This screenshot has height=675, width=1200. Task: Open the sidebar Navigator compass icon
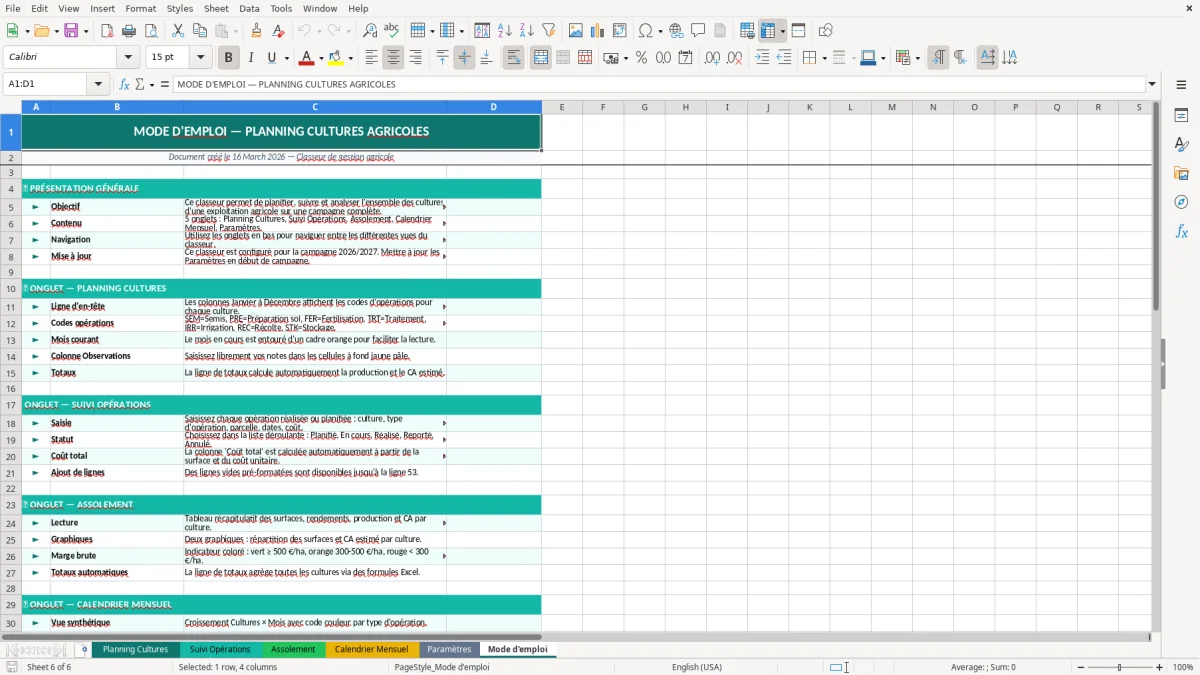[x=1181, y=202]
